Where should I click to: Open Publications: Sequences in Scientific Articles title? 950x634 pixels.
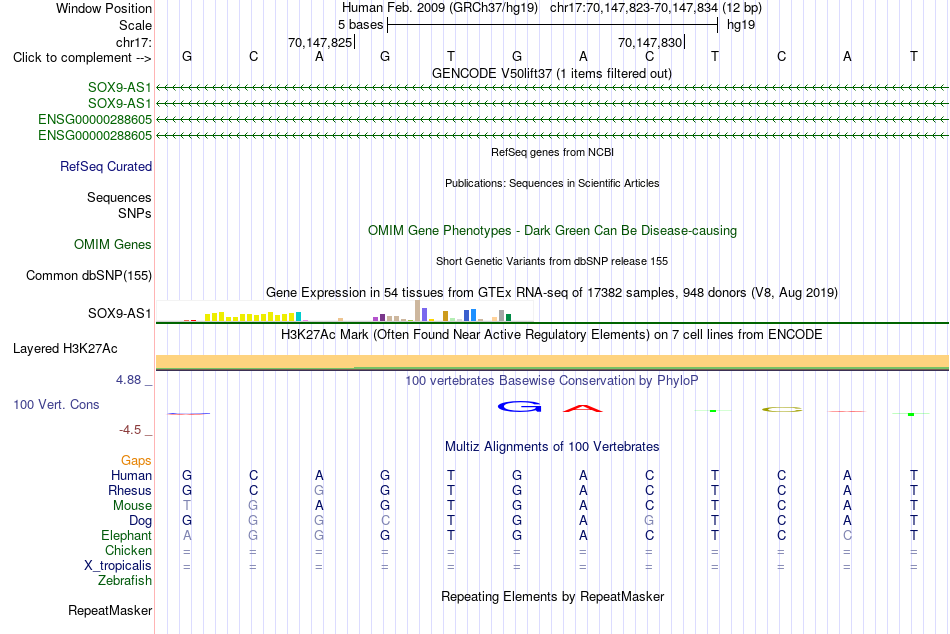tap(552, 183)
